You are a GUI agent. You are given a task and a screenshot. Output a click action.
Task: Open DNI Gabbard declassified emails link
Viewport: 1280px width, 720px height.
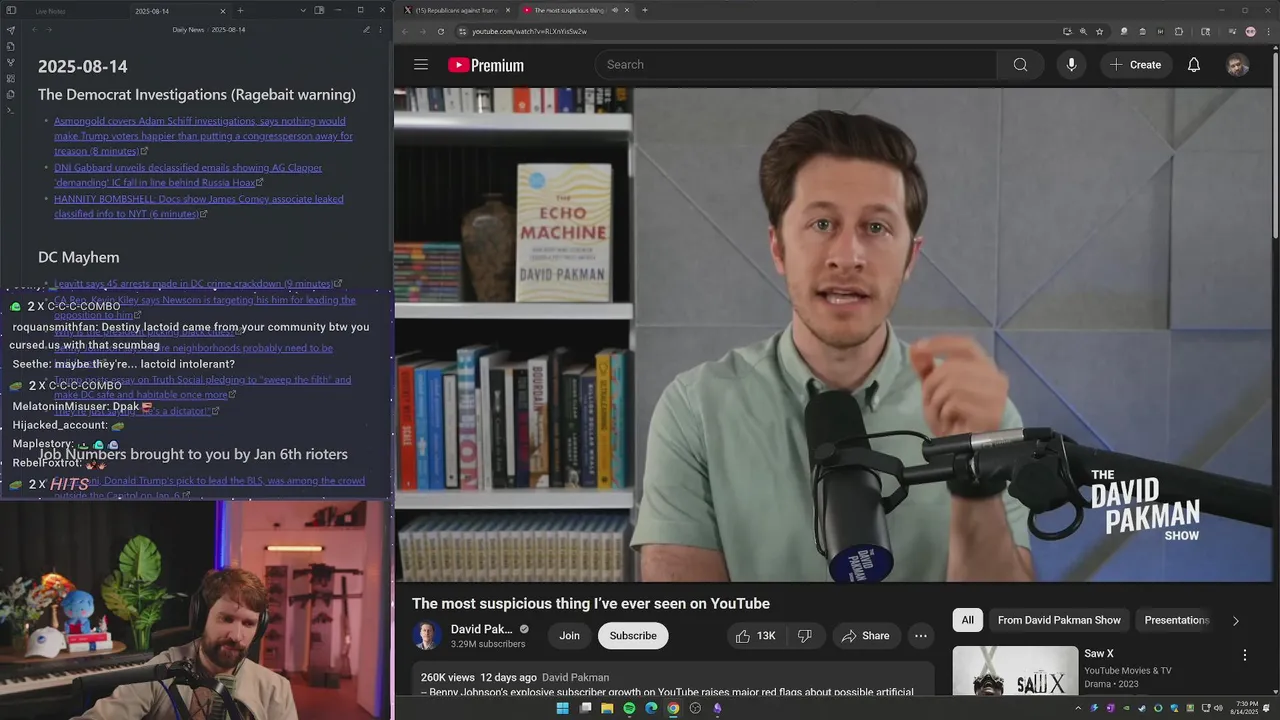pyautogui.click(x=188, y=175)
